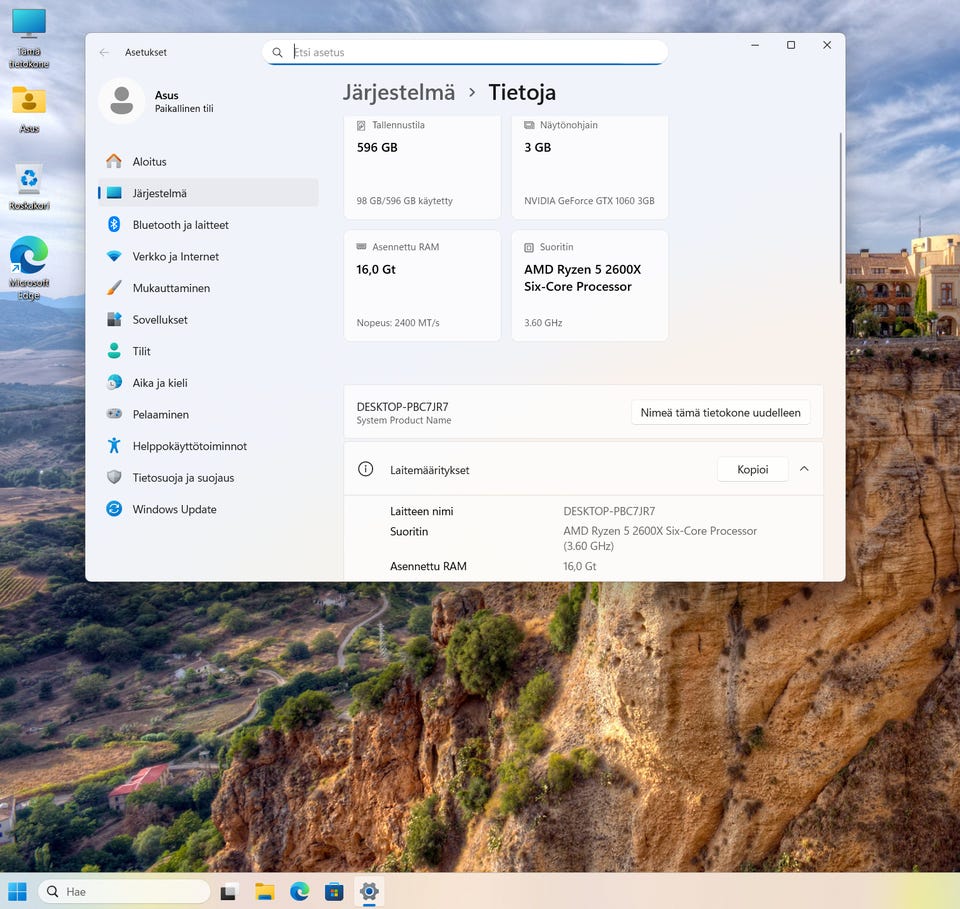Open the Asennettu RAM 16,0 Gt card

422,285
